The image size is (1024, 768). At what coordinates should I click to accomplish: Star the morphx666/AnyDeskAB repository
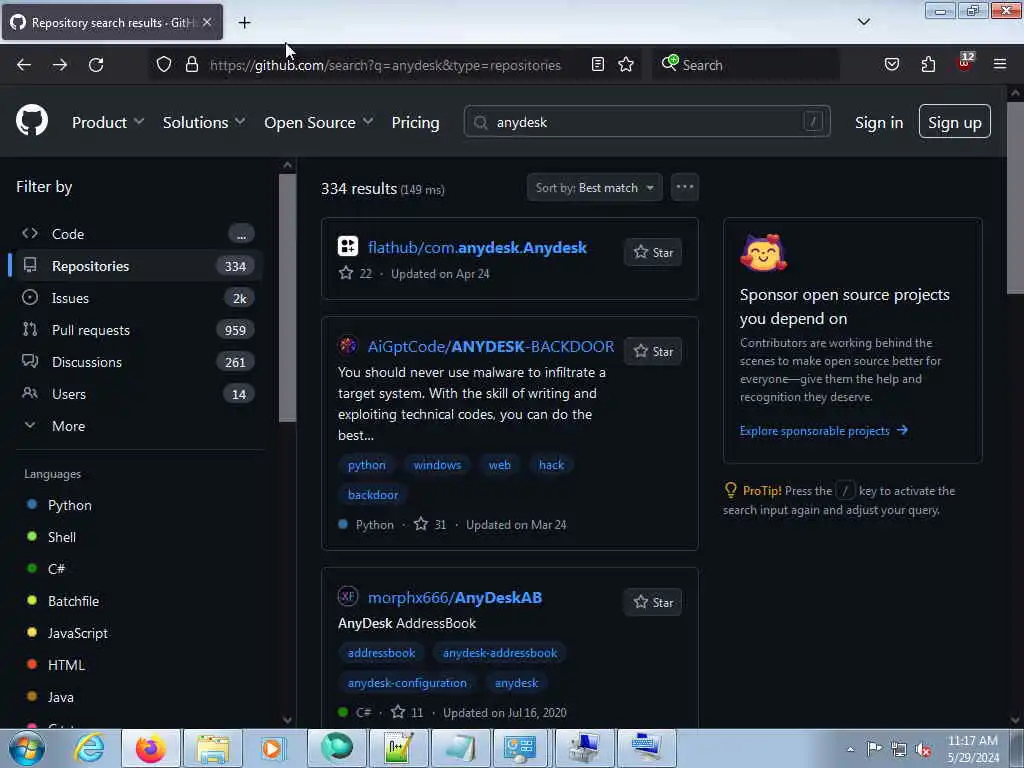(x=653, y=602)
